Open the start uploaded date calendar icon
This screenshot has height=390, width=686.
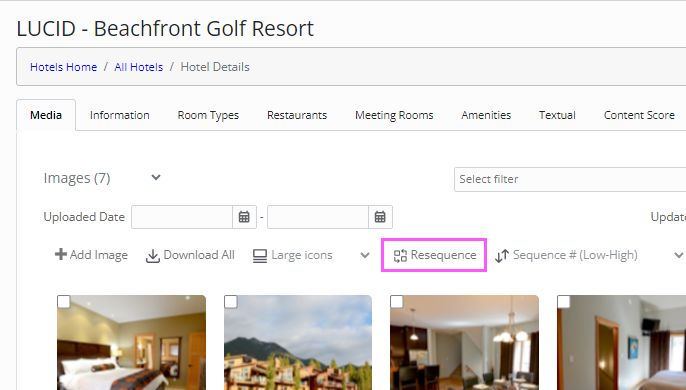(x=244, y=217)
